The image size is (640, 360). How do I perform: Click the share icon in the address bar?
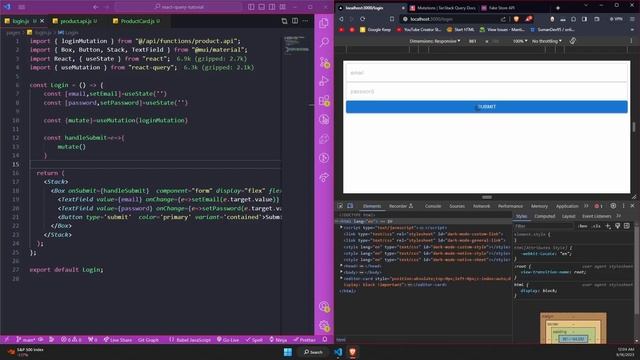click(x=503, y=19)
